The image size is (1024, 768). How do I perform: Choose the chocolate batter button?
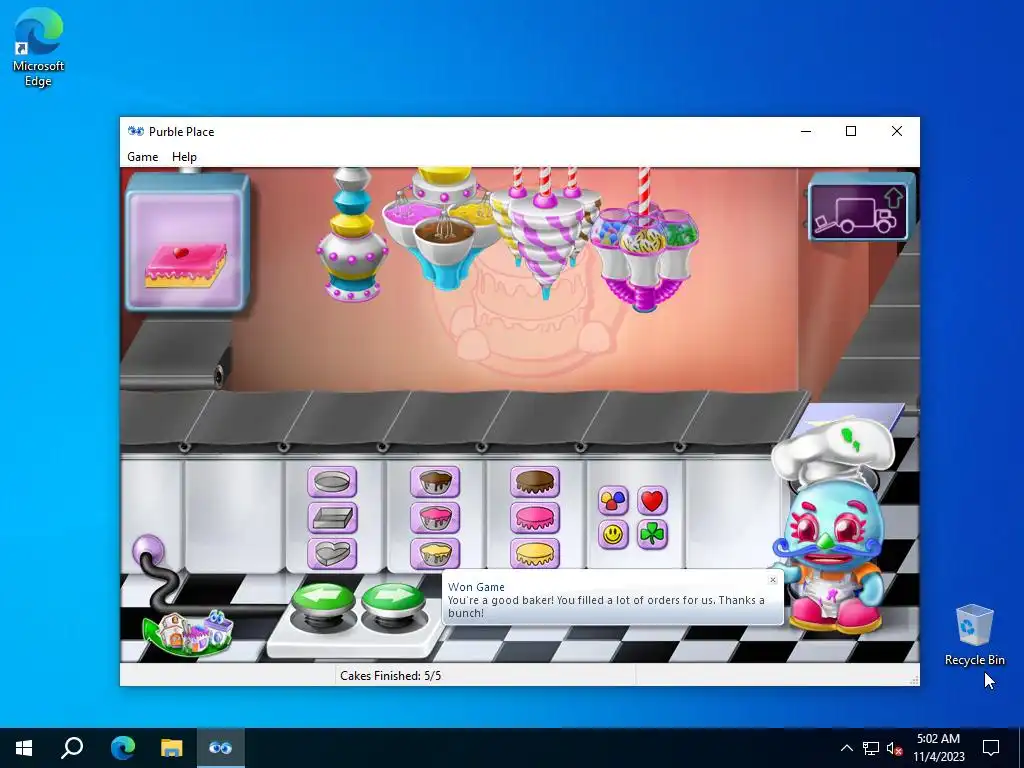tap(435, 482)
